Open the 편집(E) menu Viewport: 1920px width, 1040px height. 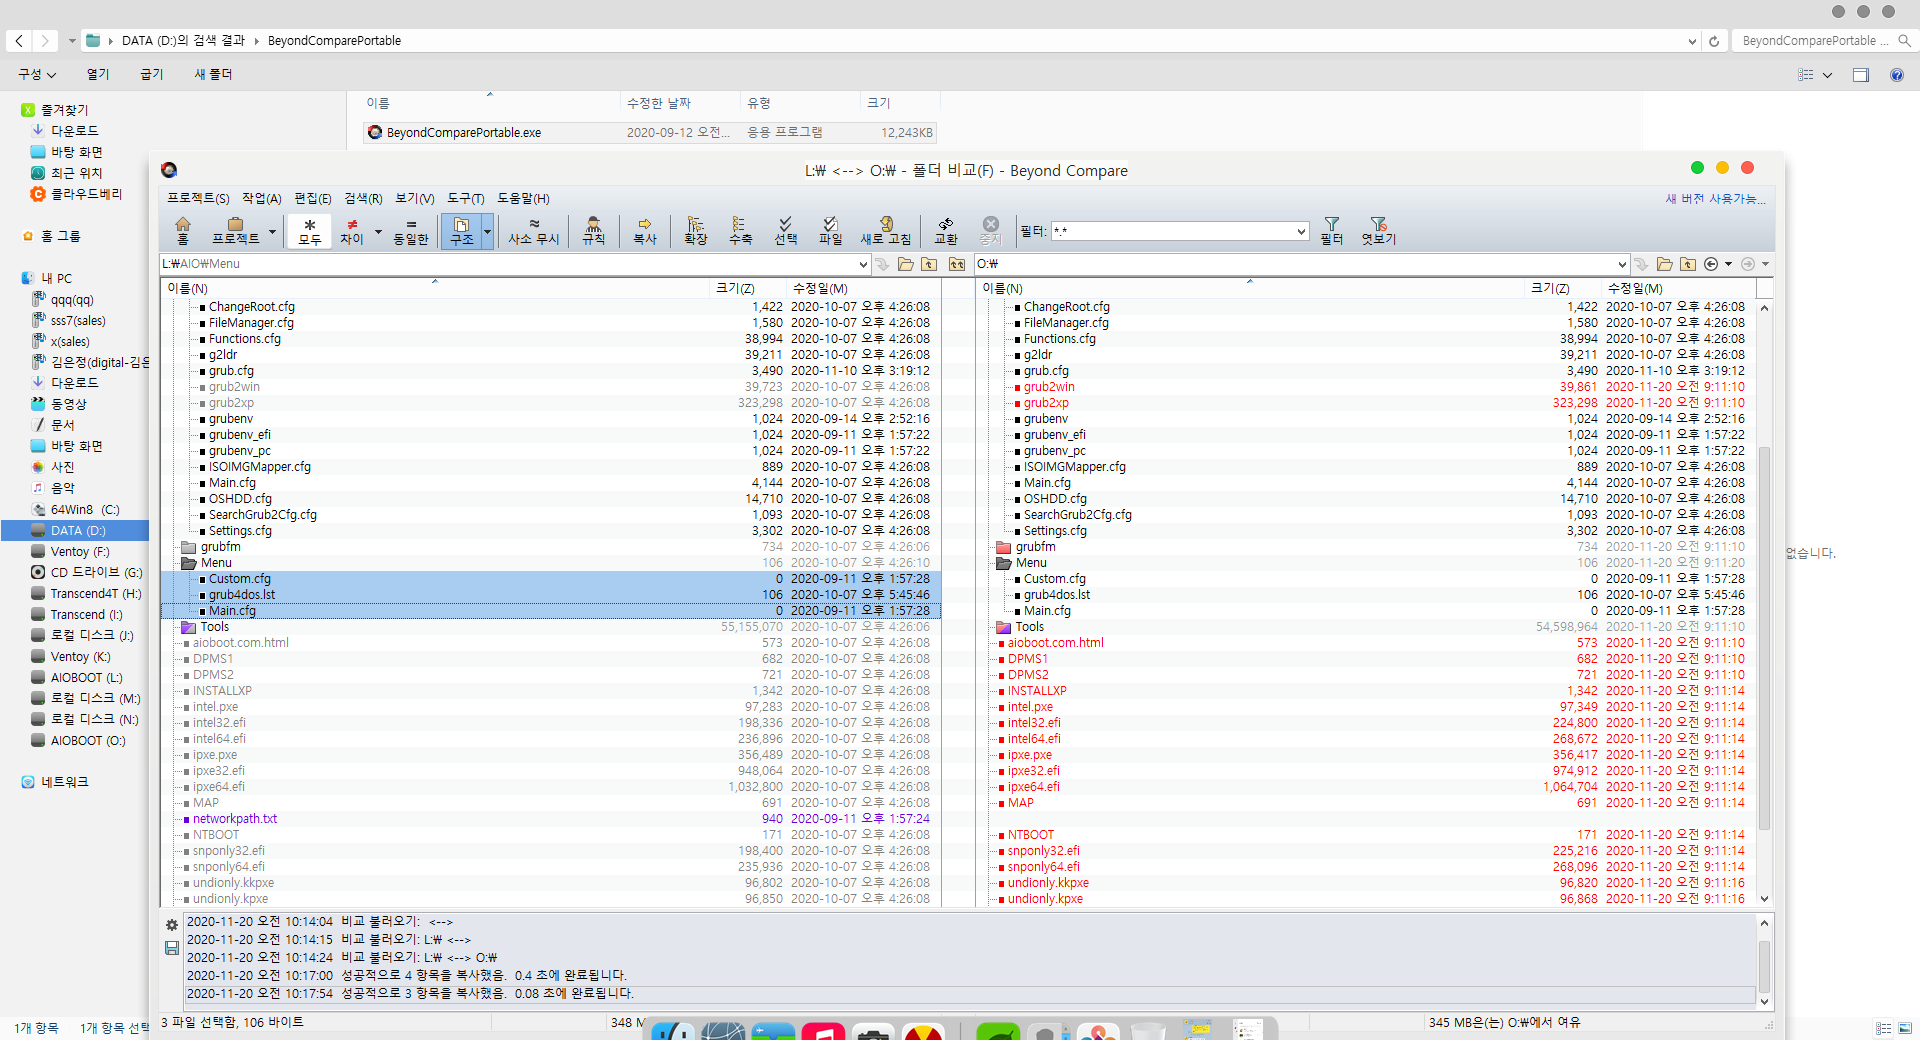tap(313, 199)
